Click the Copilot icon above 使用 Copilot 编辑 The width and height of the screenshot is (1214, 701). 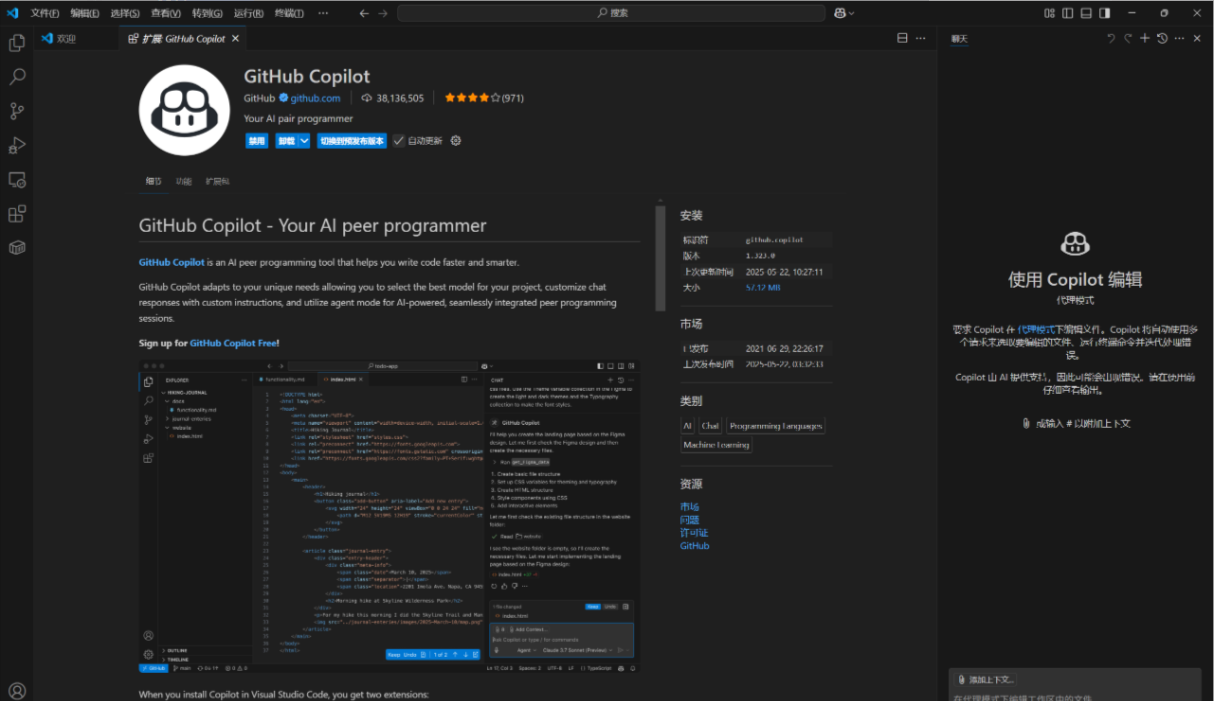pos(1075,244)
